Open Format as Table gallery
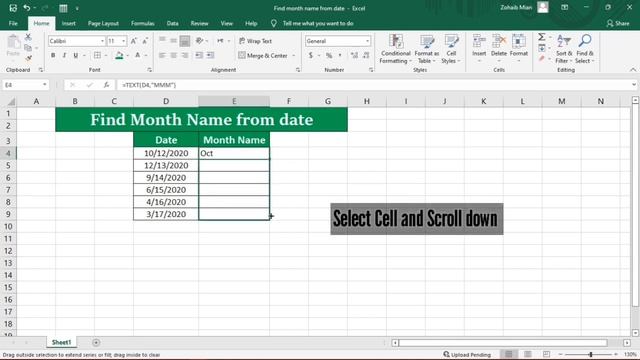640x360 pixels. [x=427, y=49]
